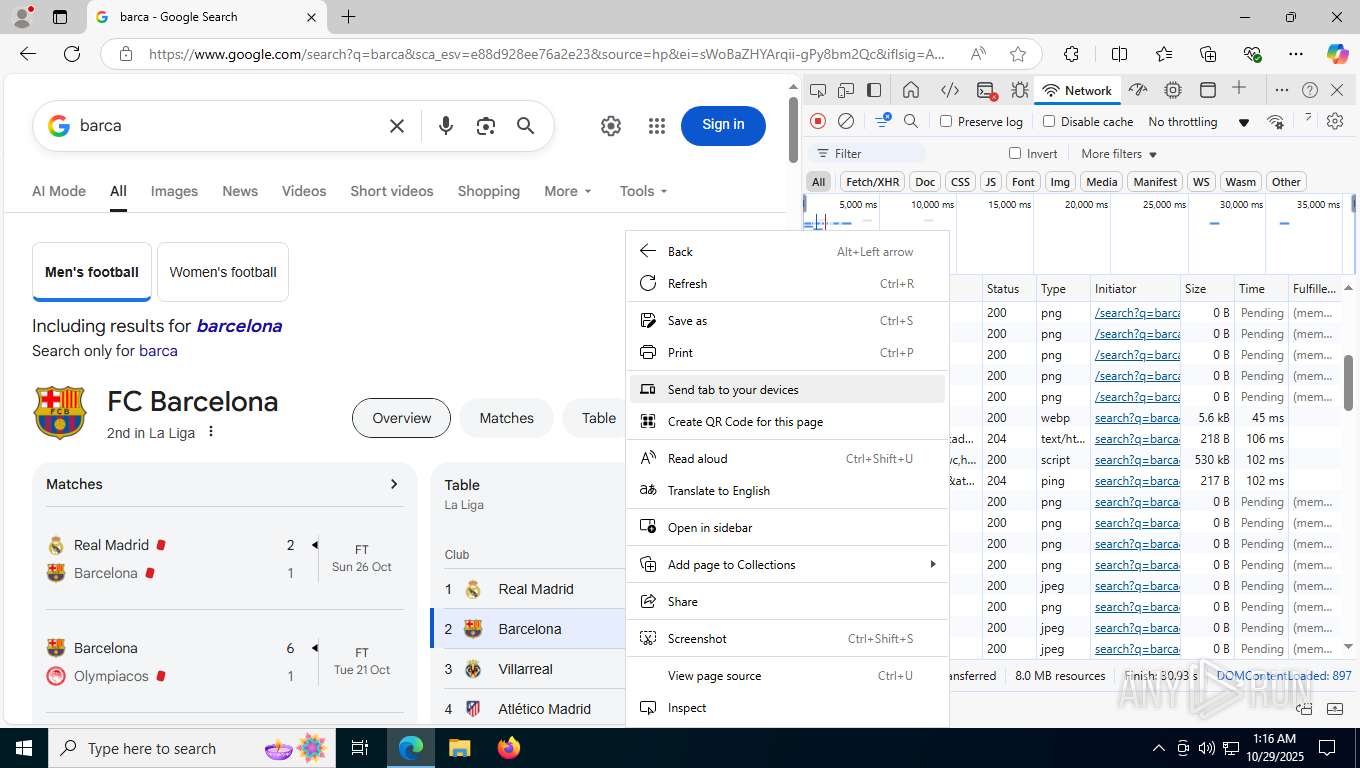The width and height of the screenshot is (1360, 768).
Task: Add more tools with plus icon
Action: point(1239,88)
